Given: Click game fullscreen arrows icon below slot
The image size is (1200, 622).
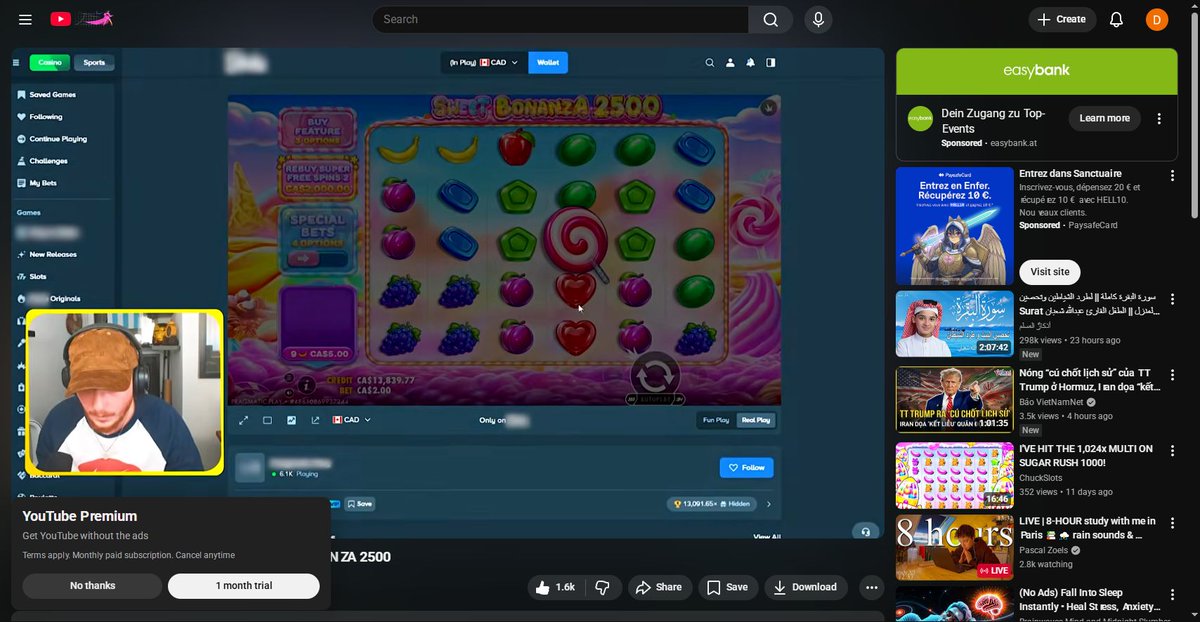Looking at the screenshot, I should (244, 420).
